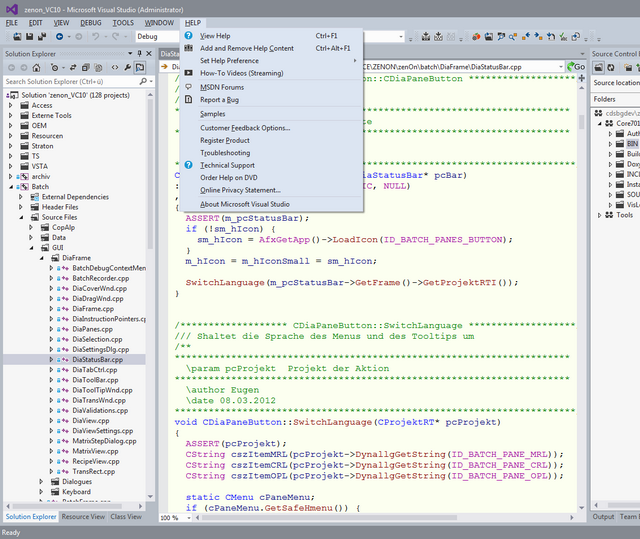Image resolution: width=640 pixels, height=539 pixels.
Task: Open the Debug configuration dropdown
Action: click(157, 37)
